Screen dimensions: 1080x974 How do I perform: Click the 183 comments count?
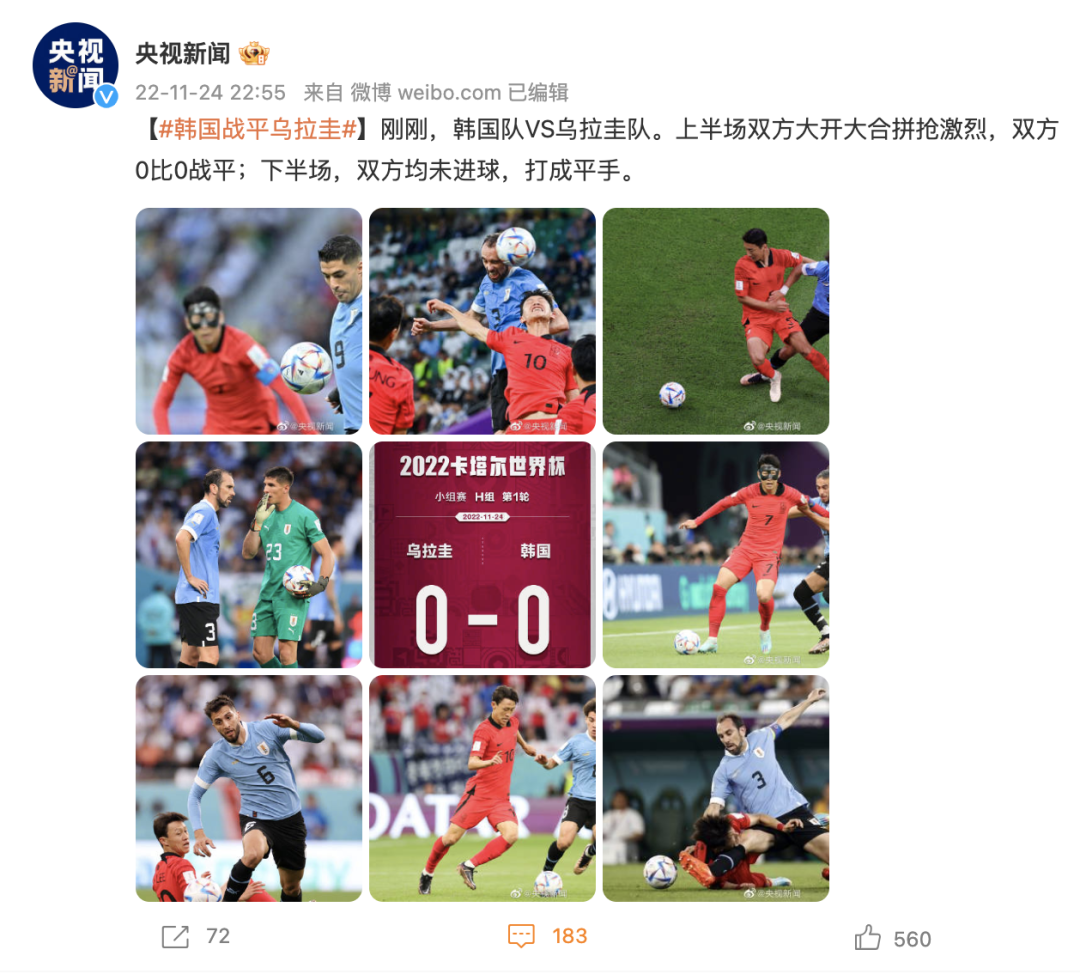pos(570,936)
